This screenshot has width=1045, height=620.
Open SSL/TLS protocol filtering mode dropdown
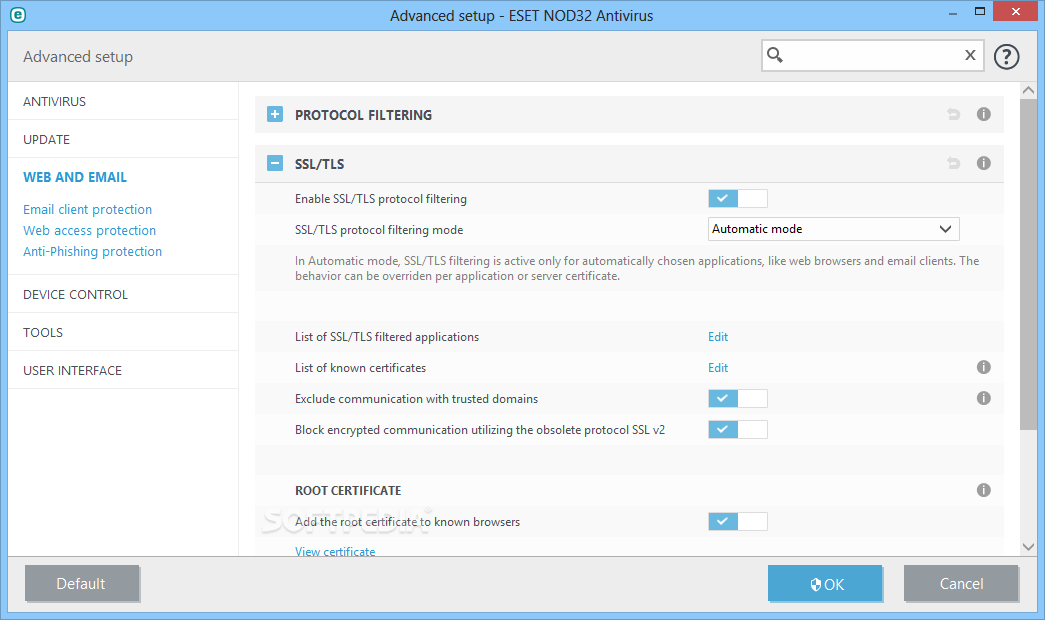tap(833, 229)
